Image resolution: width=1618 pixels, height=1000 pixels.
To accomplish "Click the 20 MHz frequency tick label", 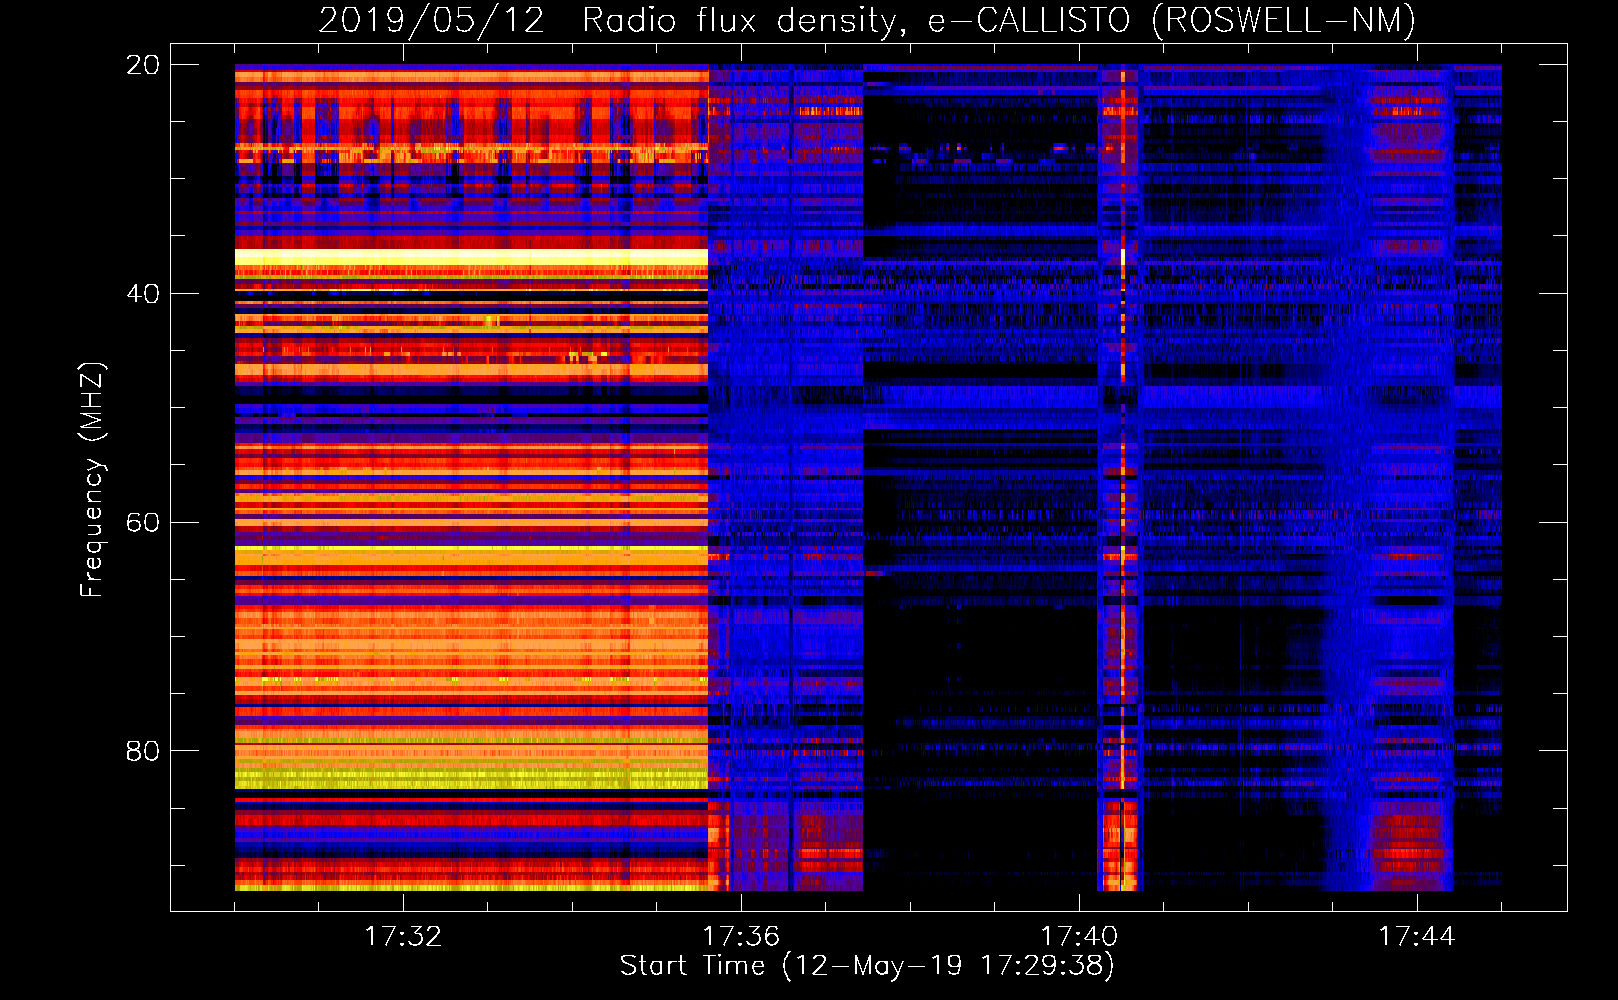I will point(142,65).
